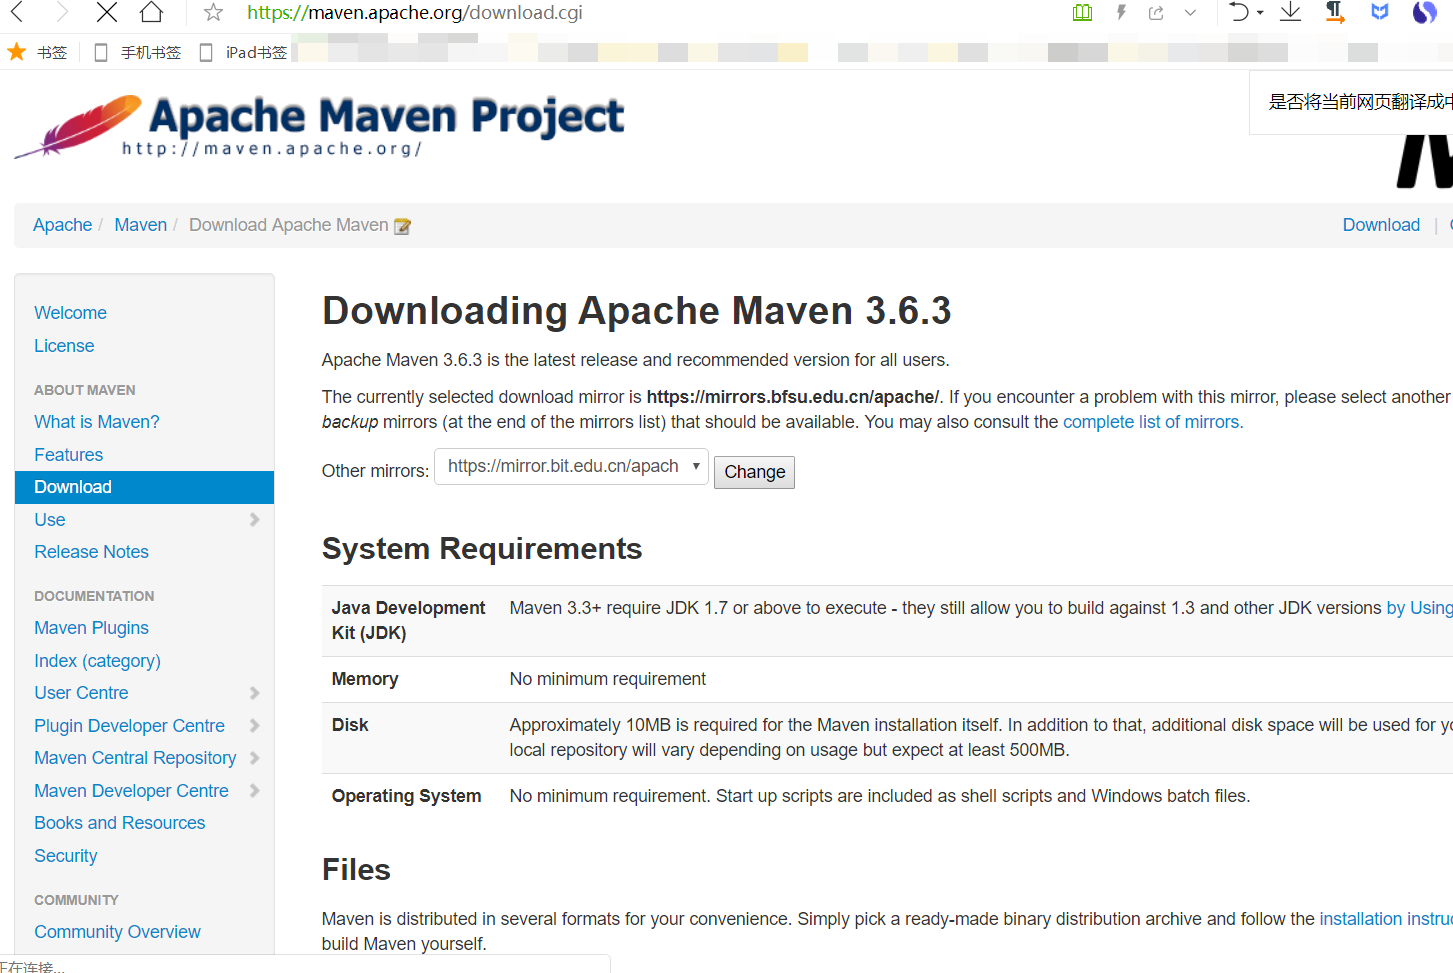Screen dimensions: 1453x973
Task: Open the browser home page icon
Action: tap(151, 13)
